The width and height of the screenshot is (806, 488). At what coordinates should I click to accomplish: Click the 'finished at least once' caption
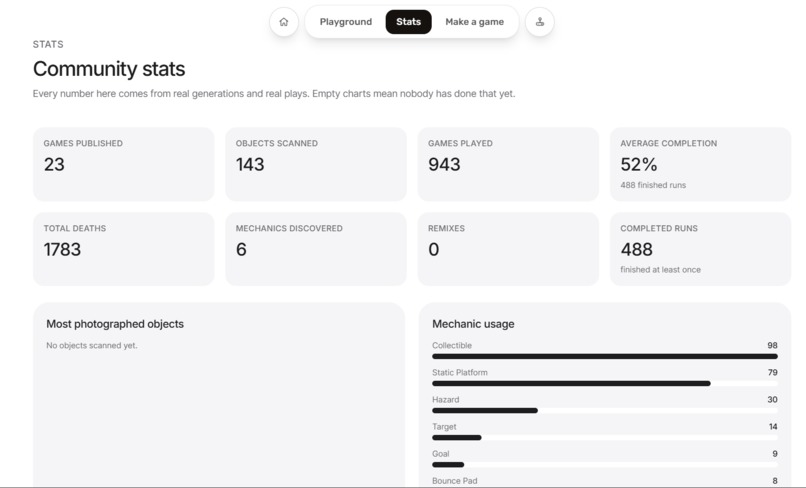(x=660, y=269)
